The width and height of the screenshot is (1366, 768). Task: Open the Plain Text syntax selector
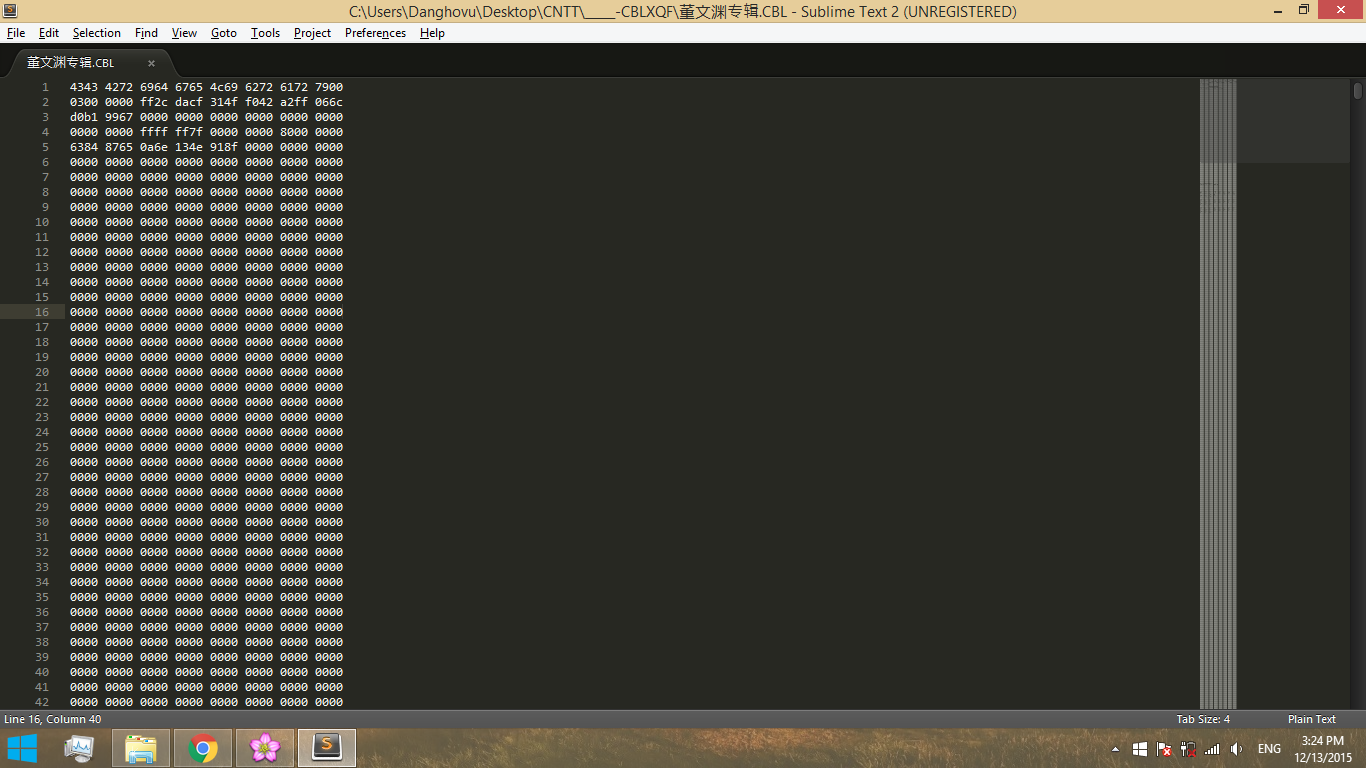pos(1311,719)
